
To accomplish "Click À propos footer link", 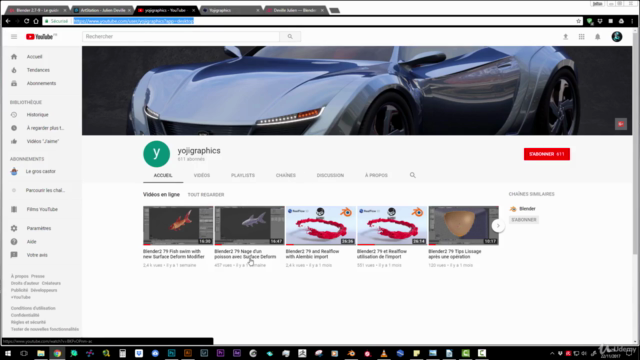I will tap(20, 276).
